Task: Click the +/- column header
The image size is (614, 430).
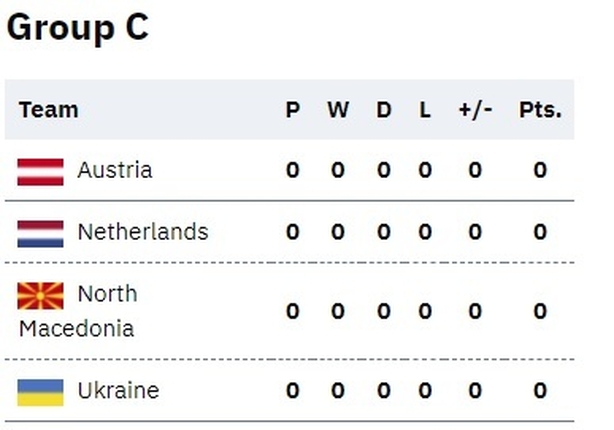Action: (x=475, y=110)
